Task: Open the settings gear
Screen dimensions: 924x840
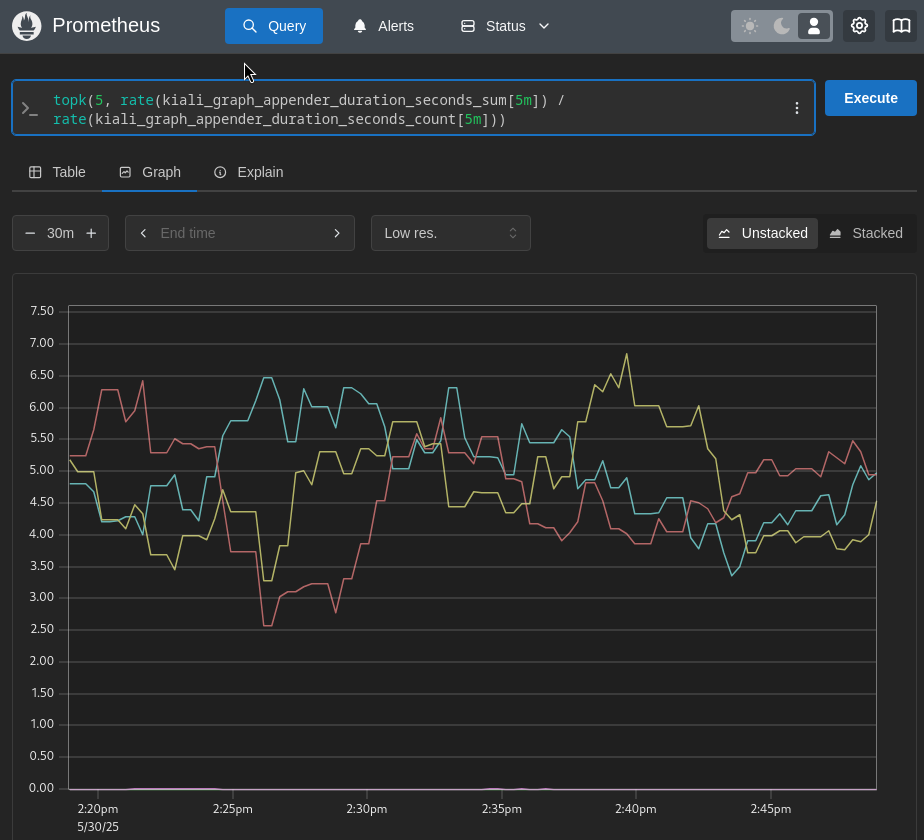Action: [859, 26]
